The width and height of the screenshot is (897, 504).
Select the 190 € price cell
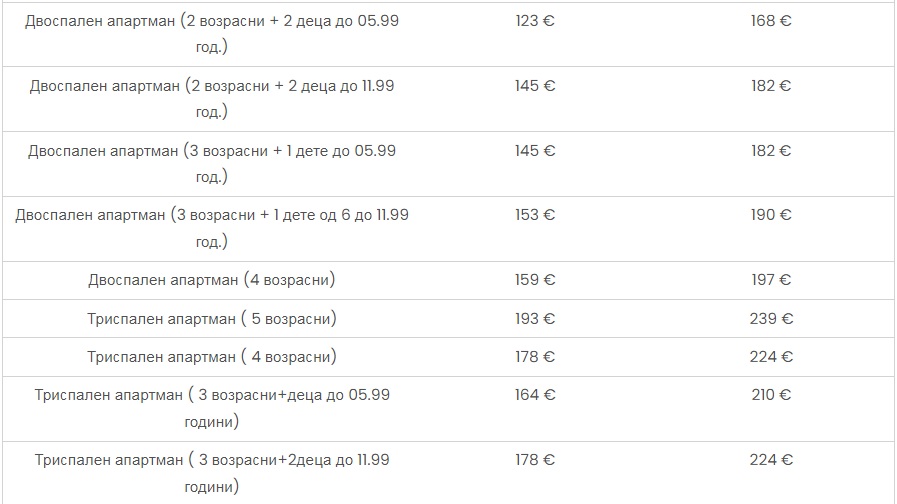pyautogui.click(x=770, y=215)
